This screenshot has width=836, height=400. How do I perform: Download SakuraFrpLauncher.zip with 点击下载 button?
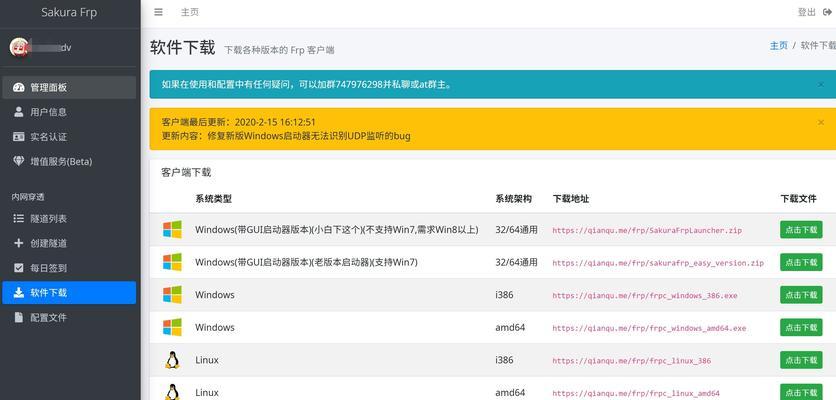801,230
